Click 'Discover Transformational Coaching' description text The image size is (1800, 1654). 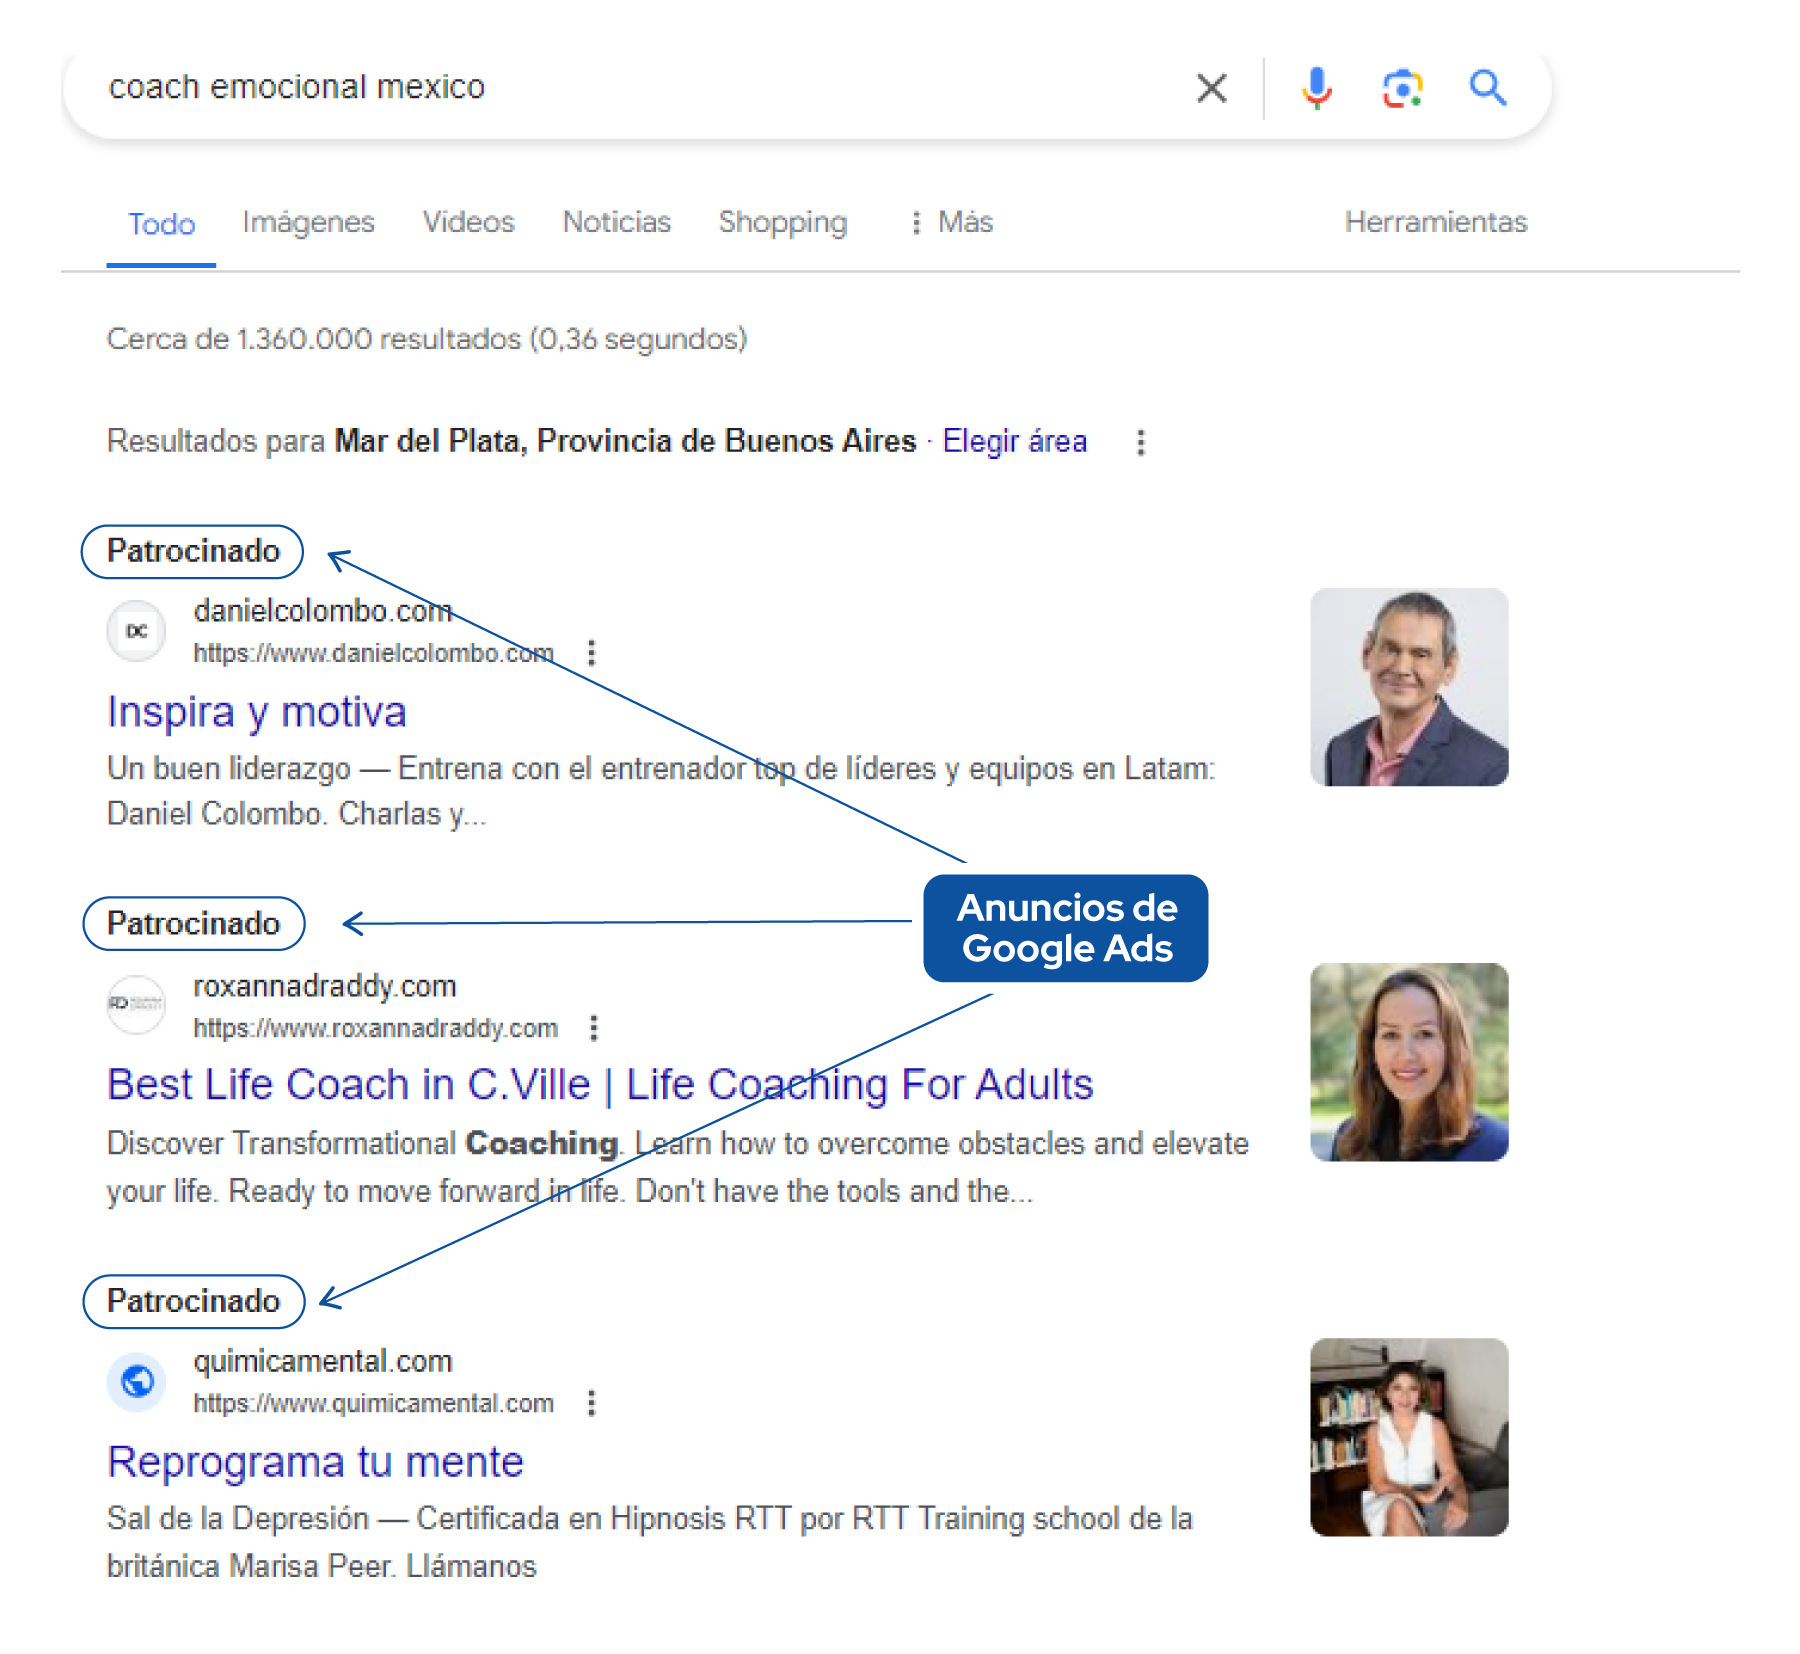pyautogui.click(x=677, y=1167)
